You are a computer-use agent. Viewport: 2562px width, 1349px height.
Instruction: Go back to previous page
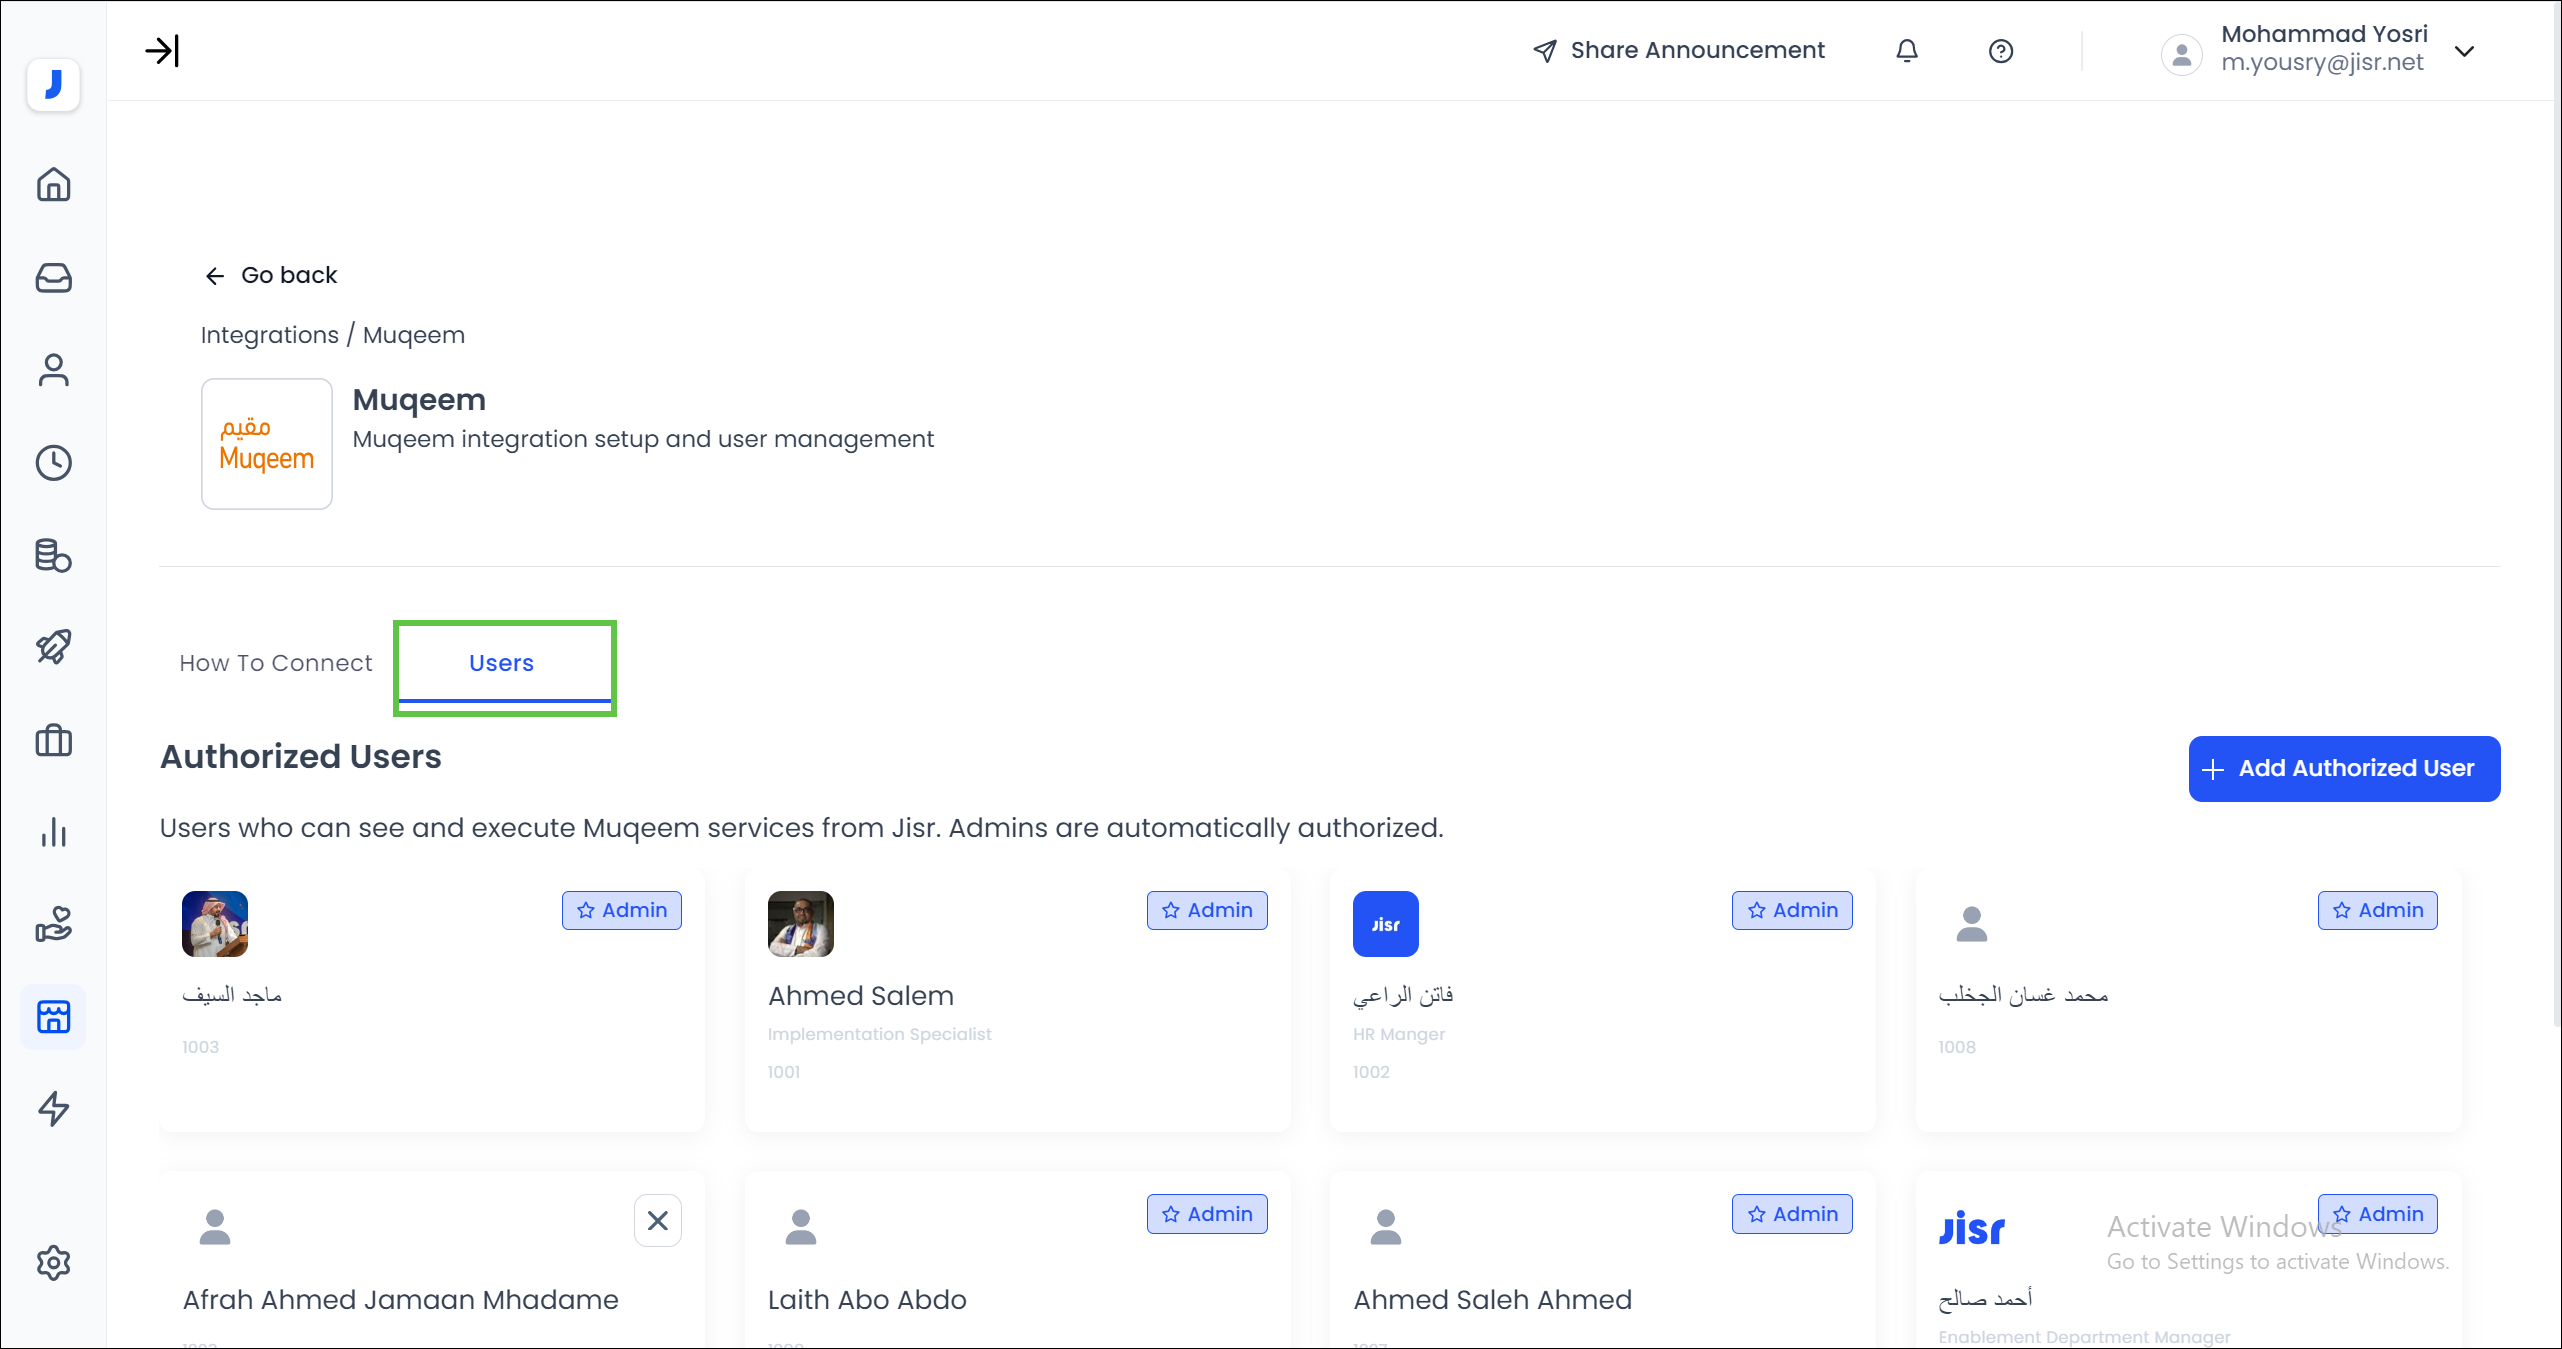(x=271, y=275)
